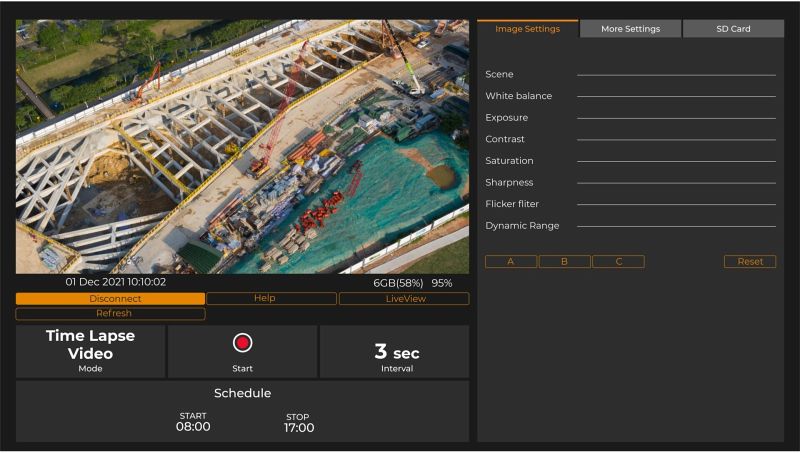Change the Time Lapse Video mode tile
The height and width of the screenshot is (453, 800).
tap(90, 351)
